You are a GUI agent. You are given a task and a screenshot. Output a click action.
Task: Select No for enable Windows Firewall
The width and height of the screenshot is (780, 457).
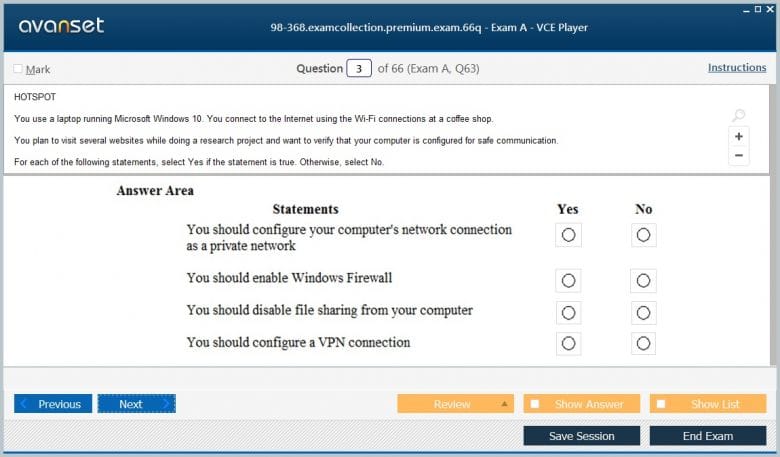[643, 281]
